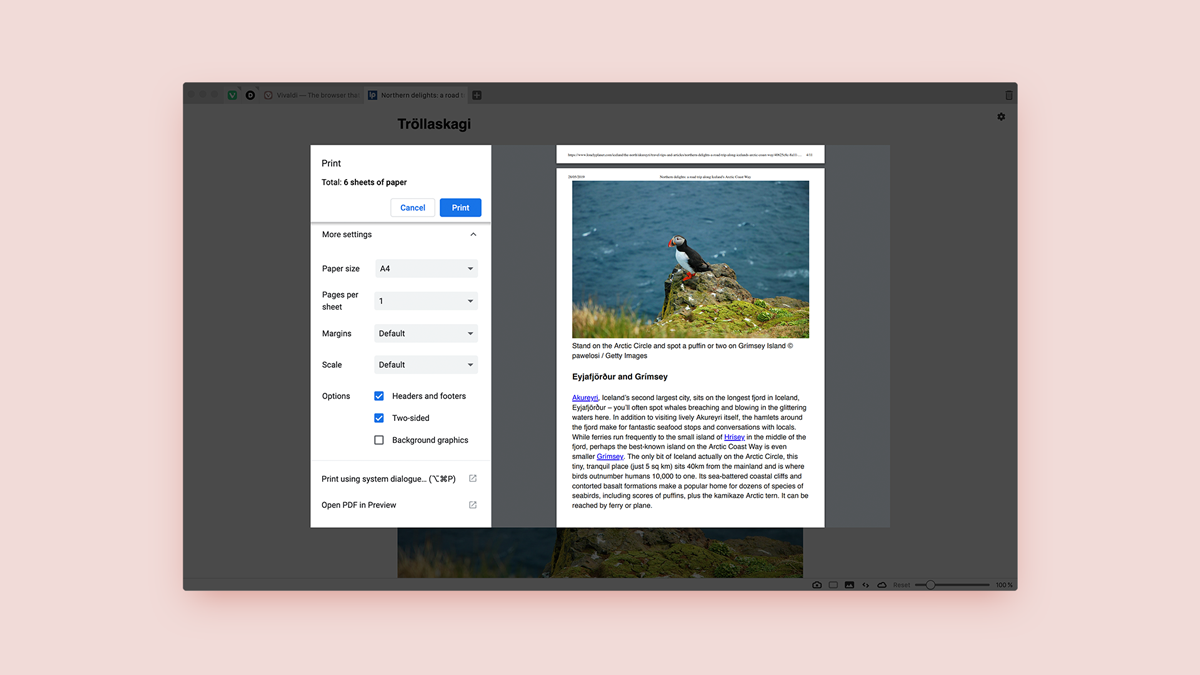Open the Paper size A4 dropdown

point(426,269)
